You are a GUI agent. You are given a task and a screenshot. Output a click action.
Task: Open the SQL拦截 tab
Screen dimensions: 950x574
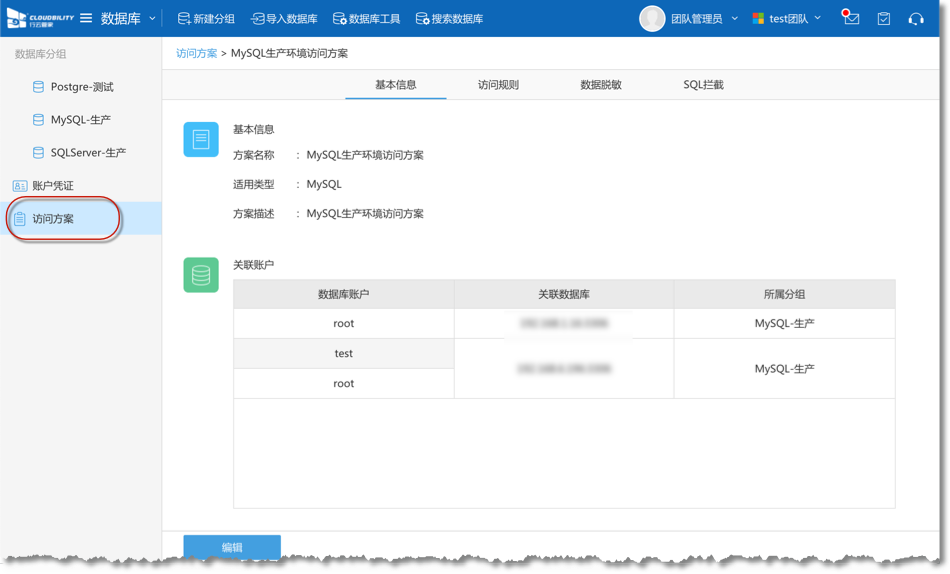click(x=703, y=85)
